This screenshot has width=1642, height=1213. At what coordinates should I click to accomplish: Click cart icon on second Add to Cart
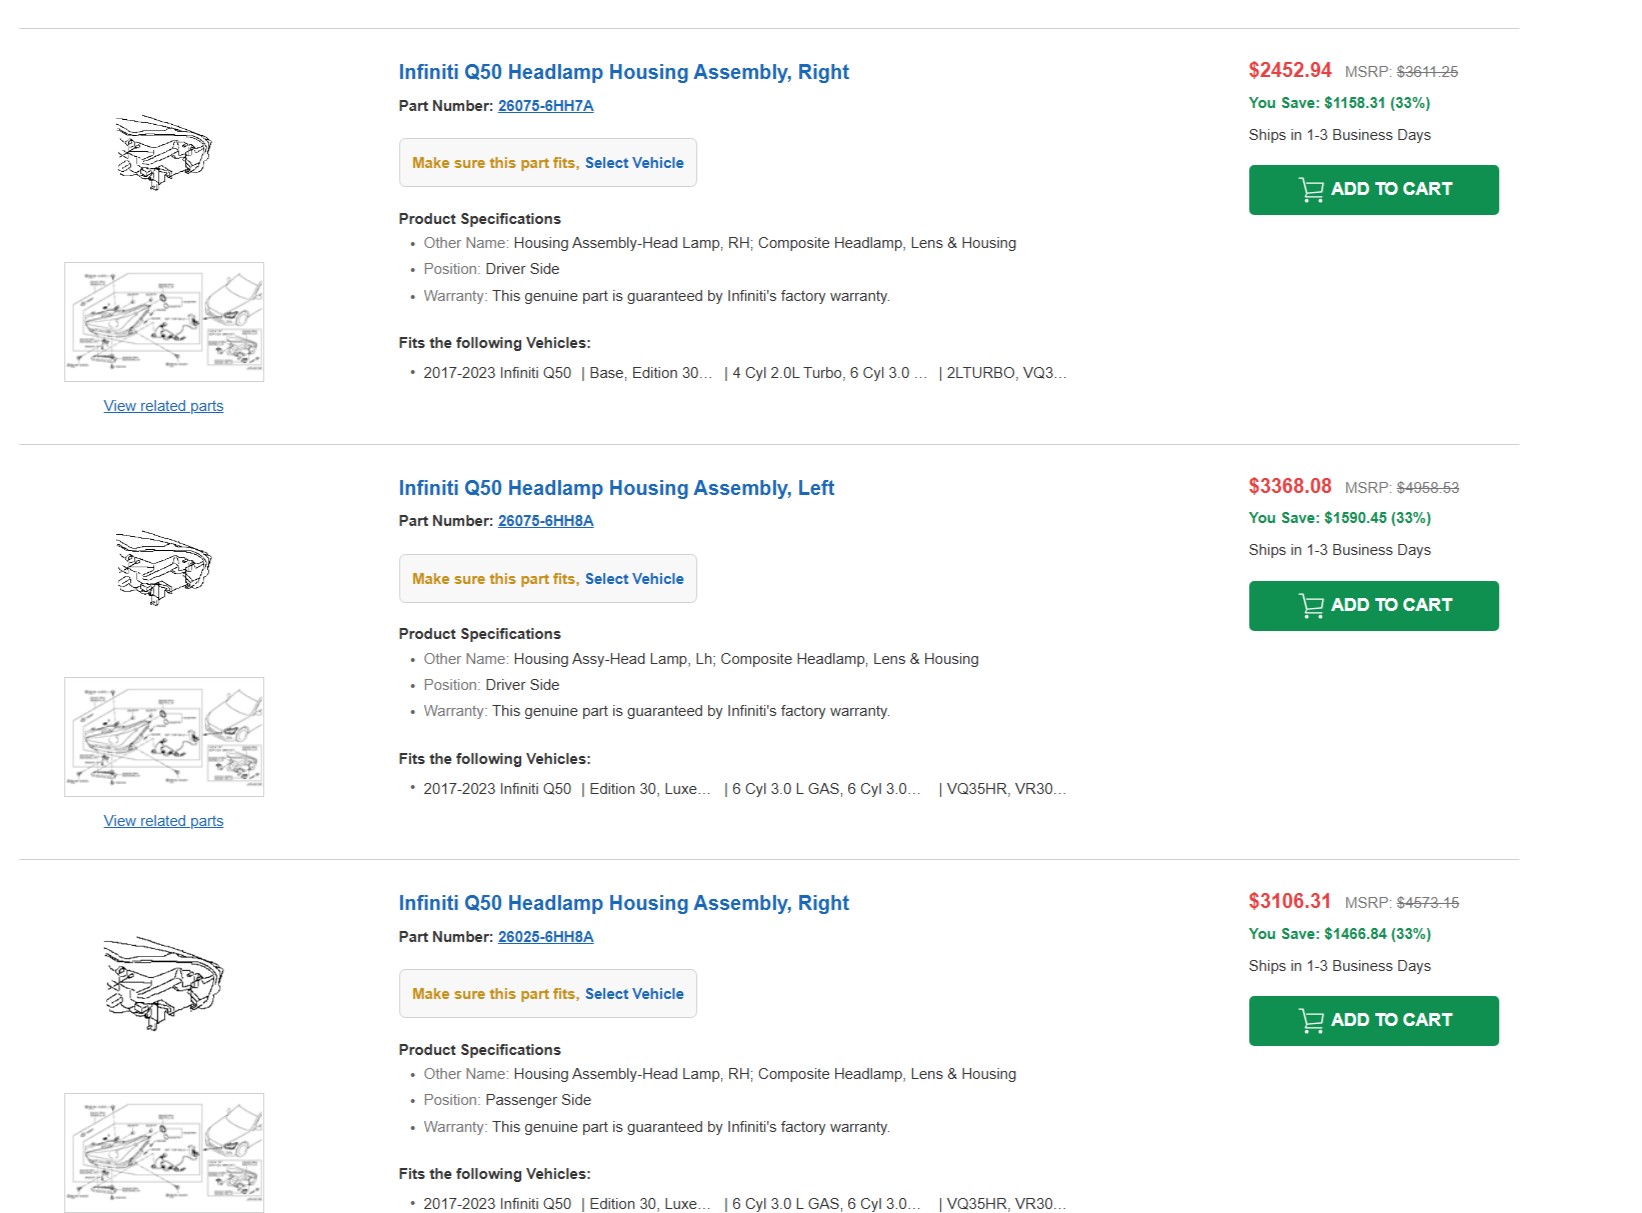[x=1311, y=606]
